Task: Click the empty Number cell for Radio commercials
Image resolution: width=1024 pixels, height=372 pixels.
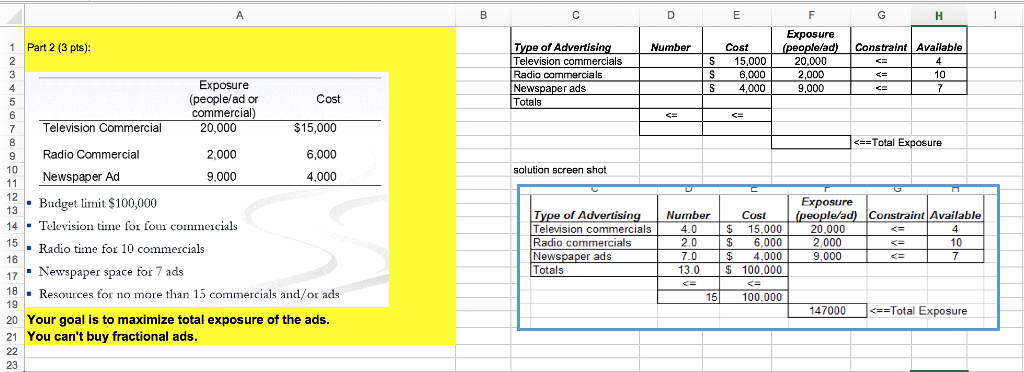Action: [x=671, y=74]
